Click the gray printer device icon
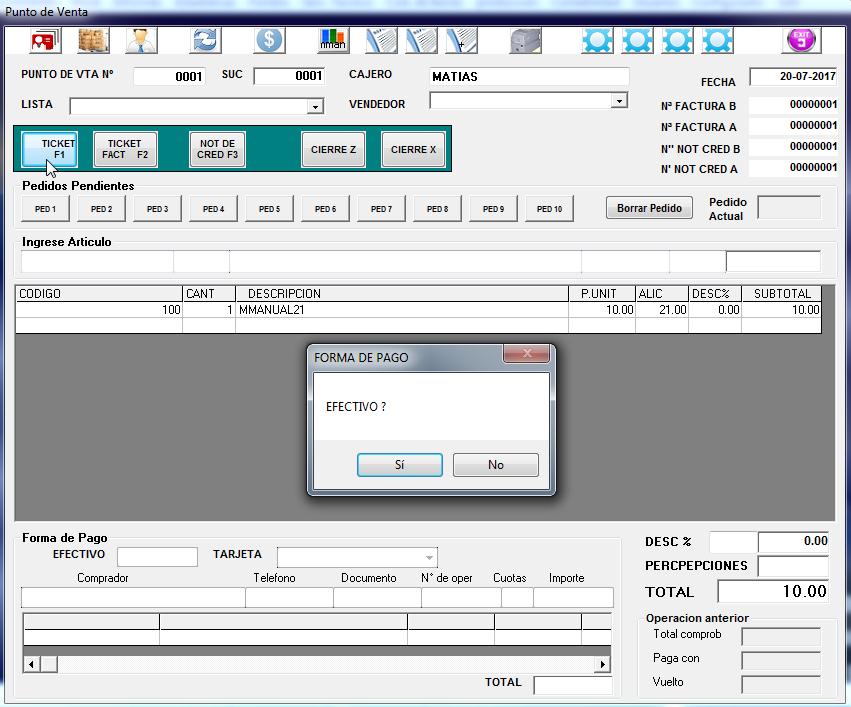 coord(525,41)
